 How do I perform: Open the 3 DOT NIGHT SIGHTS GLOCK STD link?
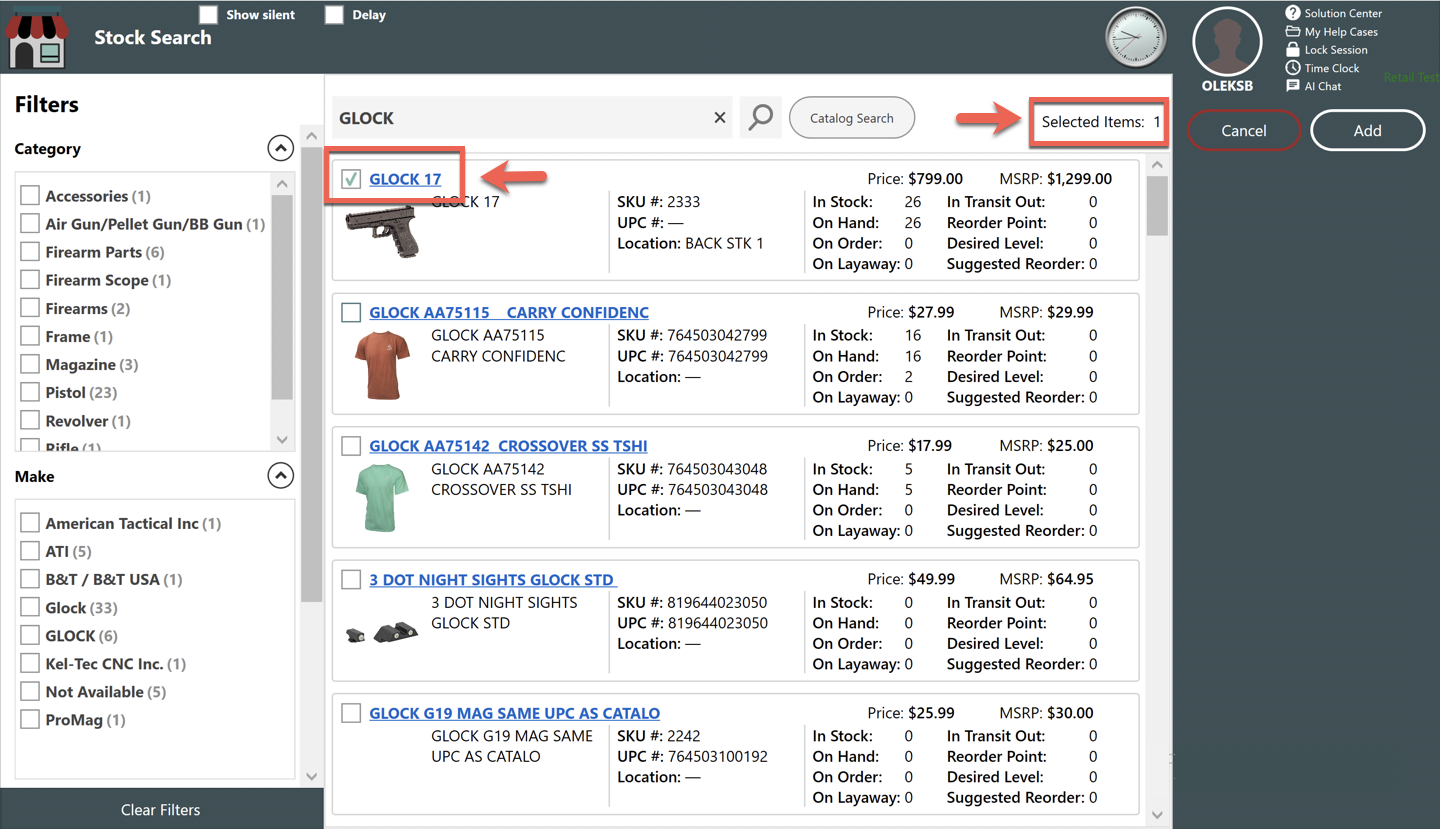493,579
